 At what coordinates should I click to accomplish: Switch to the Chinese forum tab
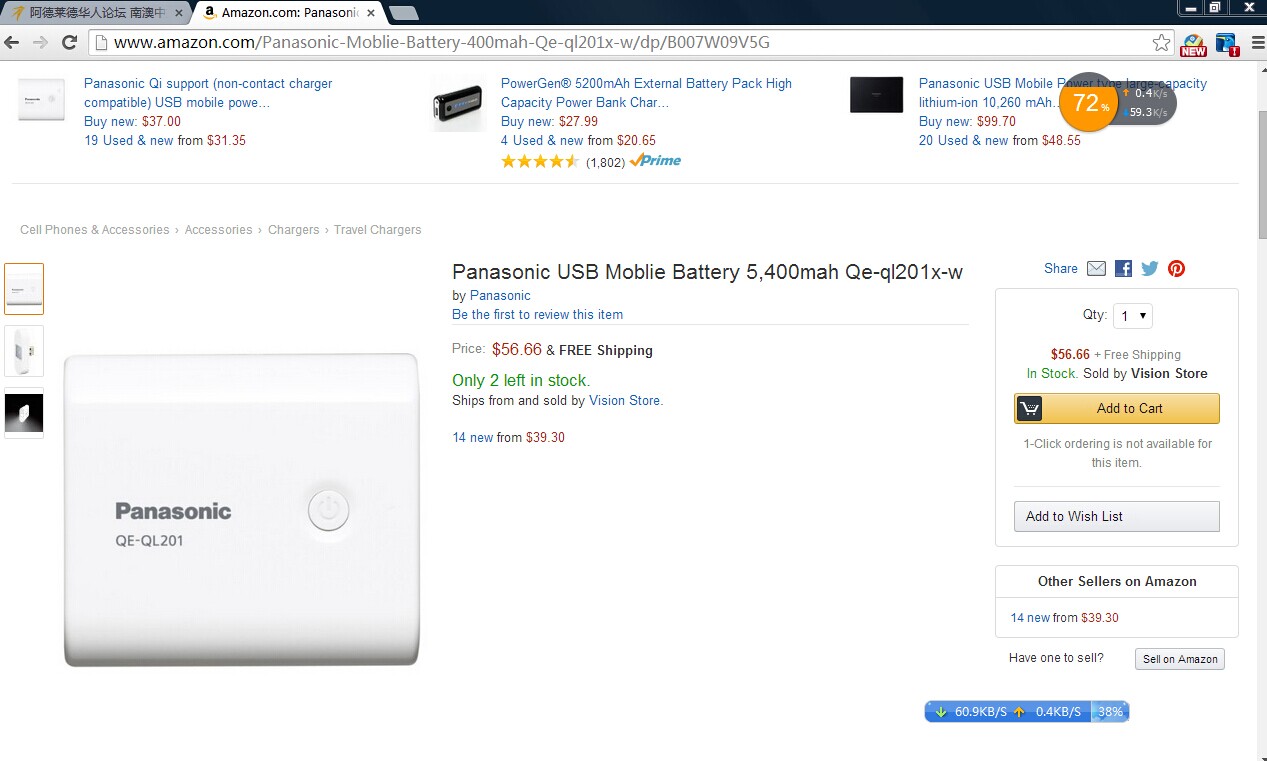[x=96, y=13]
